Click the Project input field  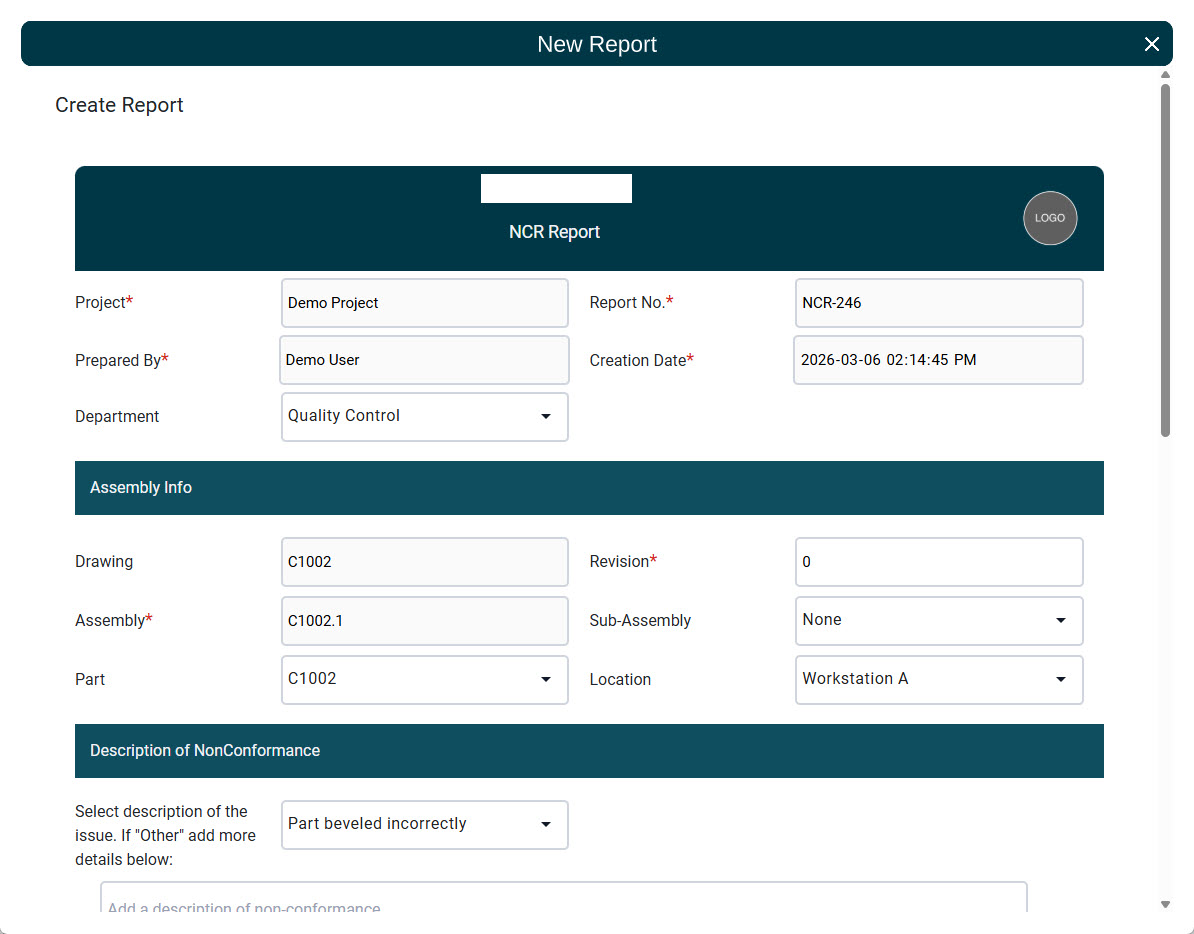(425, 303)
